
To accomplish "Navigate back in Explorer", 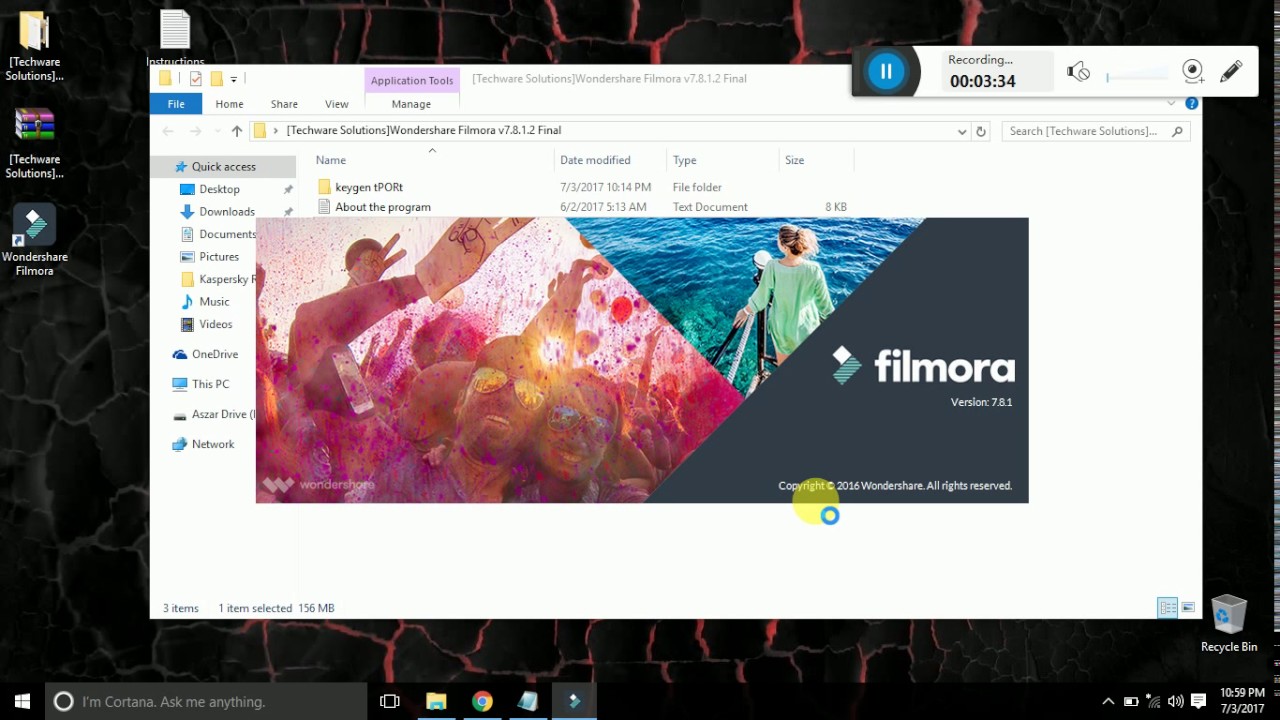I will (x=168, y=131).
